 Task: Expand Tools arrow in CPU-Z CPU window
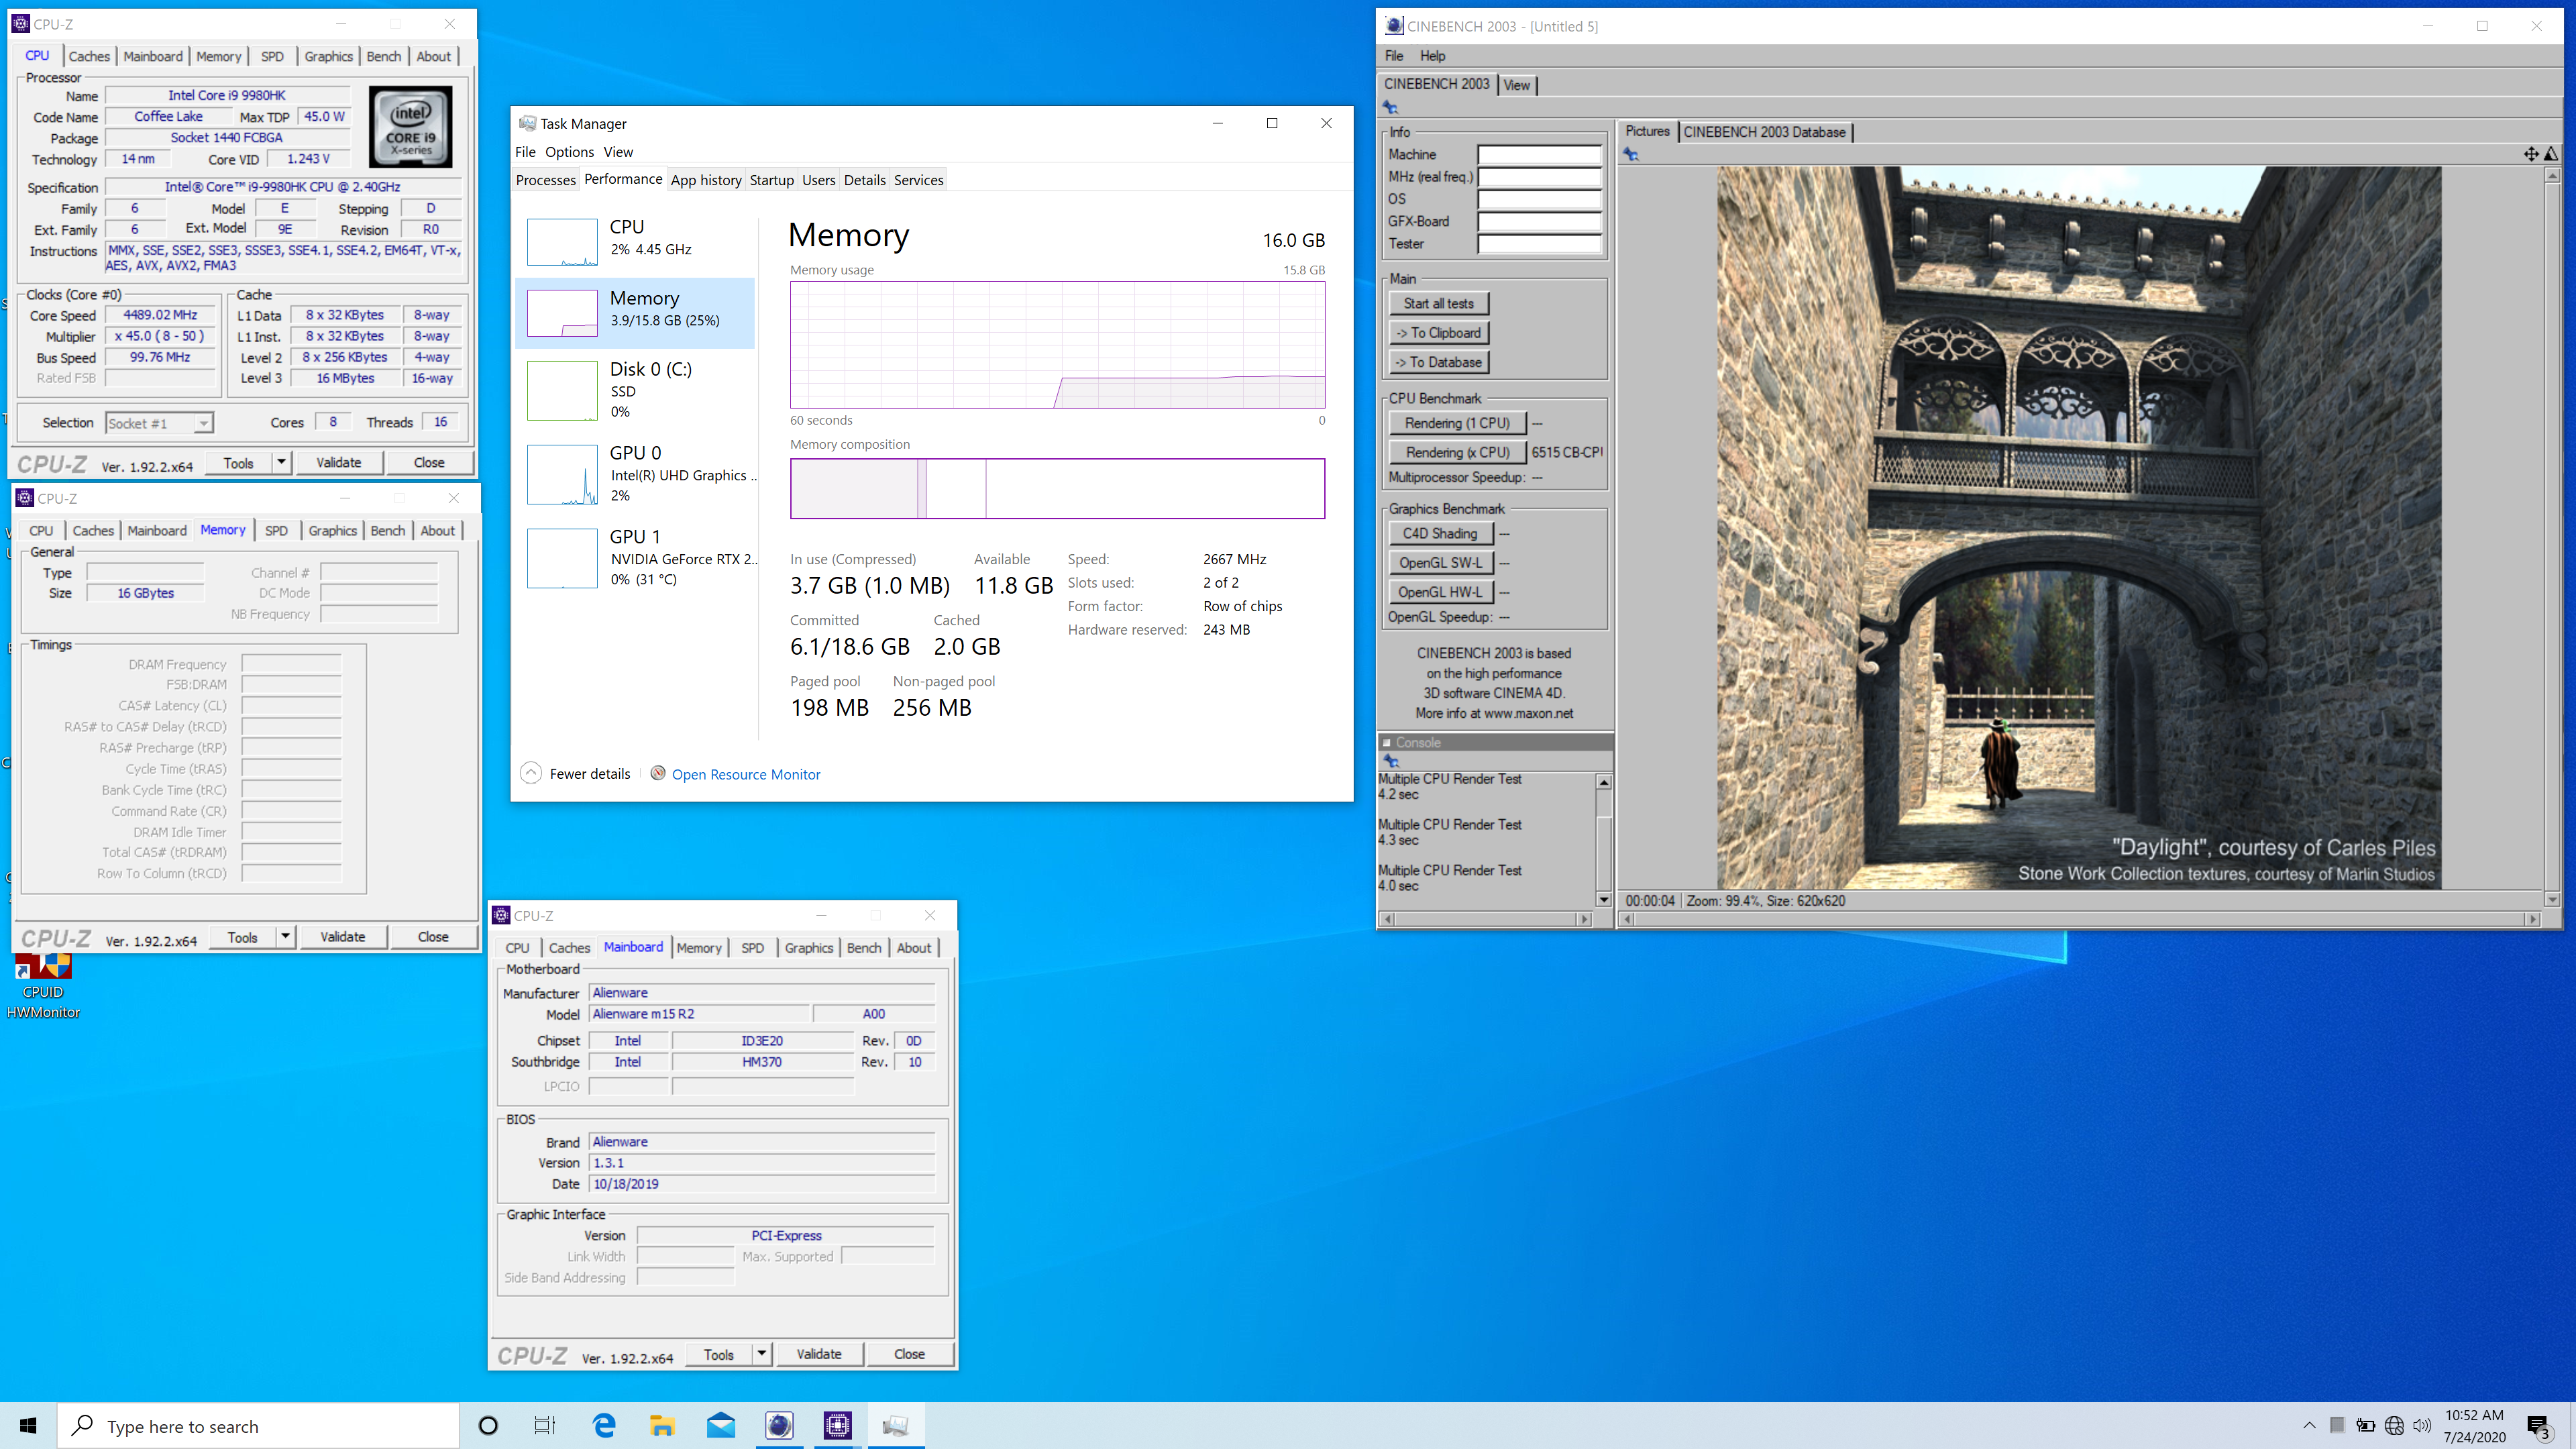tap(282, 462)
